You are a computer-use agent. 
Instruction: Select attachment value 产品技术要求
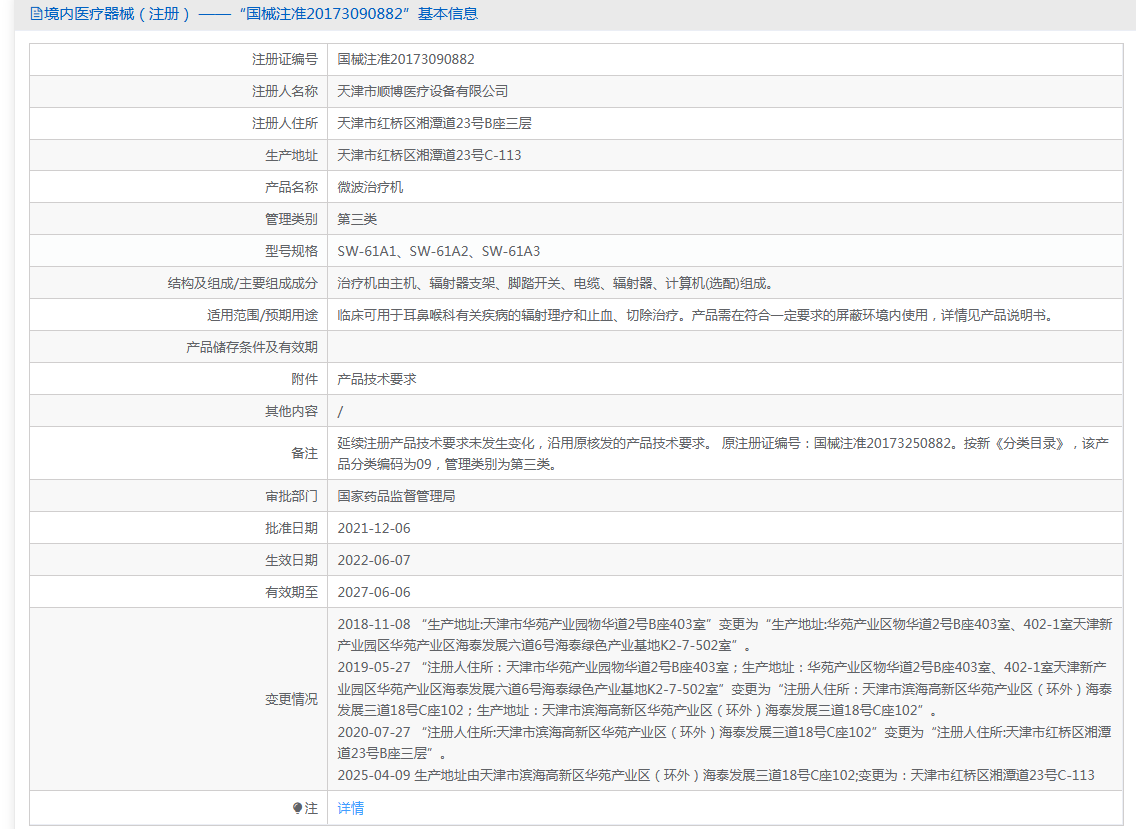377,379
